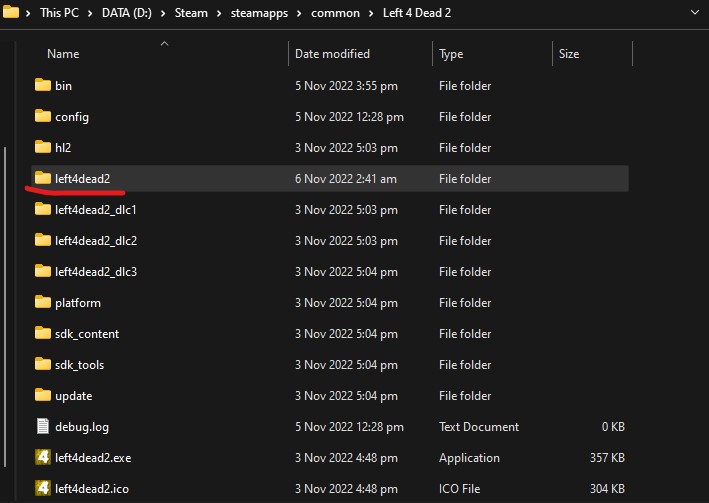Select the underlined left4dead2 folder
Image resolution: width=709 pixels, height=503 pixels.
click(82, 179)
